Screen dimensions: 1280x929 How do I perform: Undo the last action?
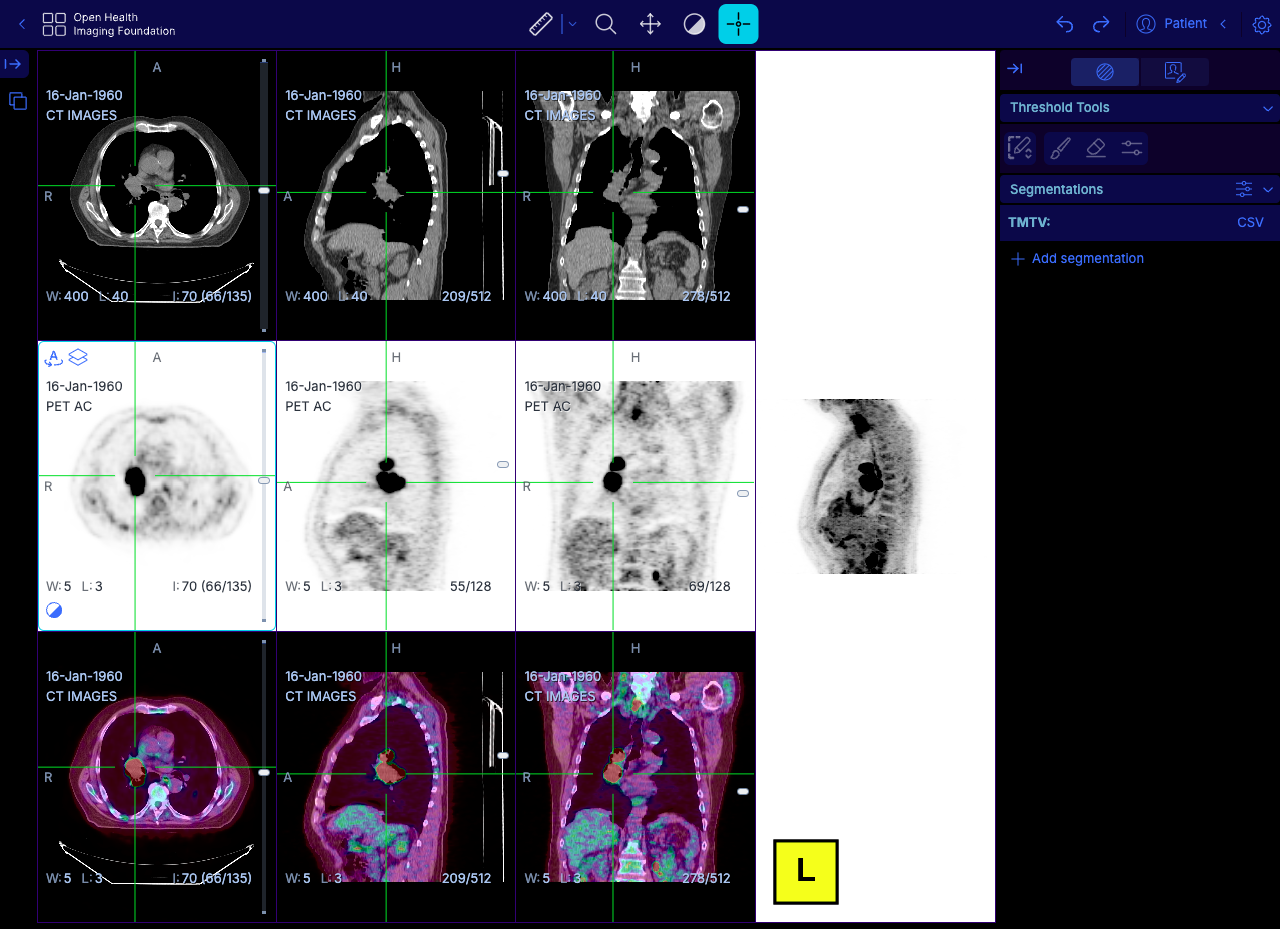1065,24
